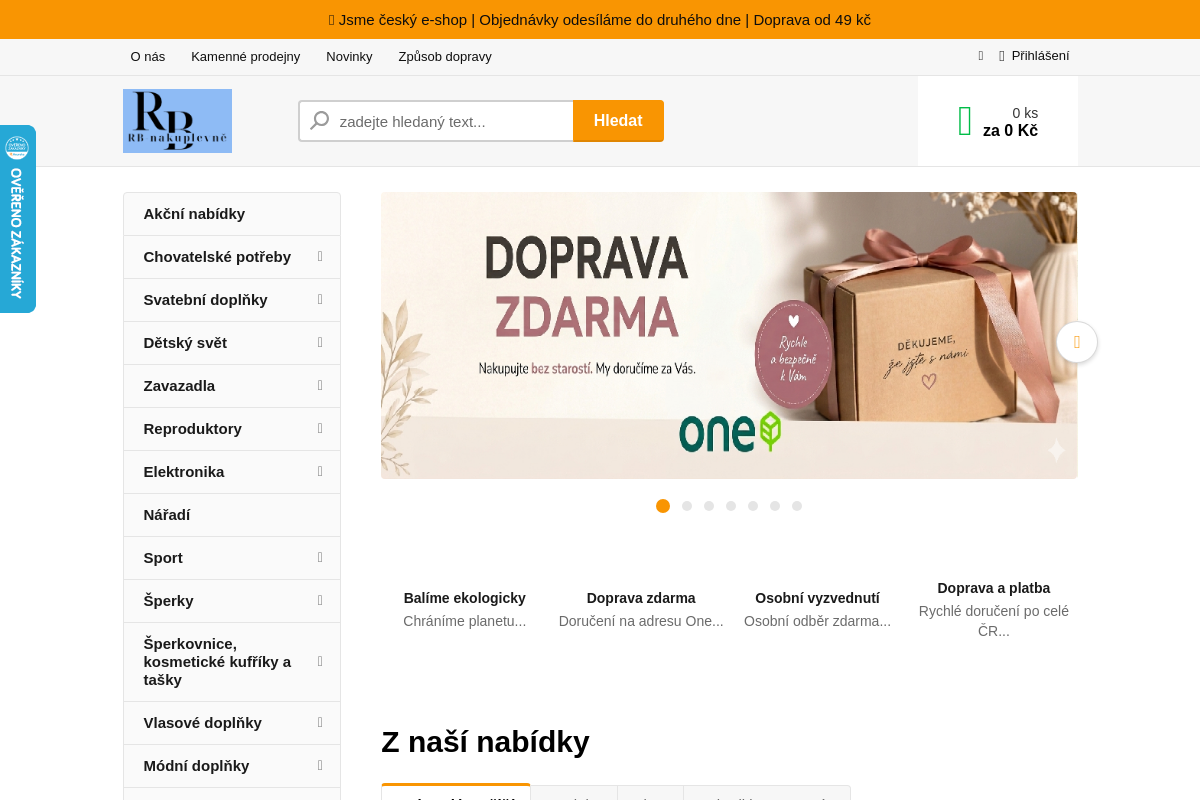Click the Přihlášení login link
The image size is (1200, 800).
(x=1040, y=56)
